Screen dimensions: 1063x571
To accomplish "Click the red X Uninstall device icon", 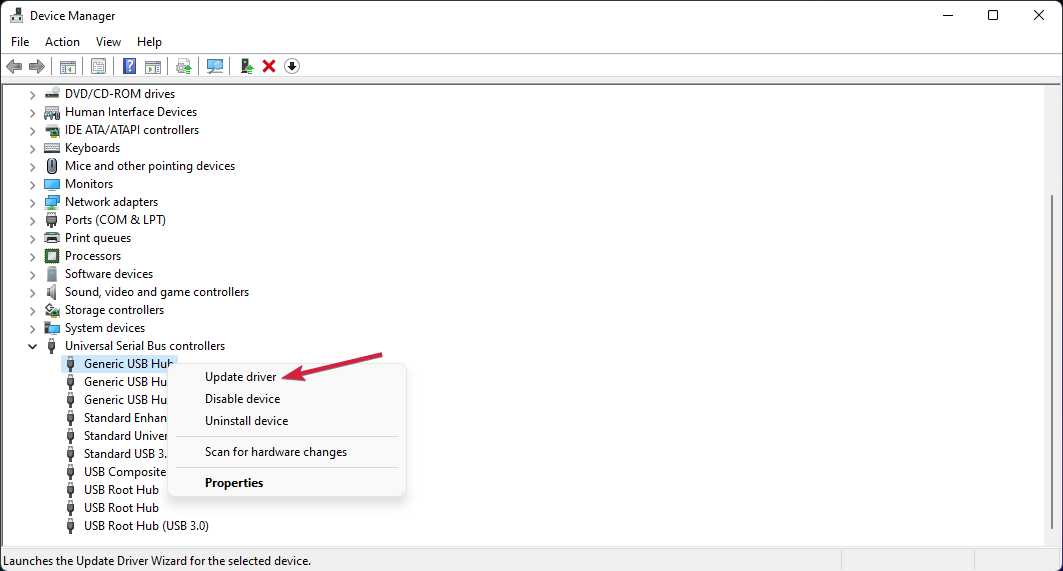I will tap(269, 66).
